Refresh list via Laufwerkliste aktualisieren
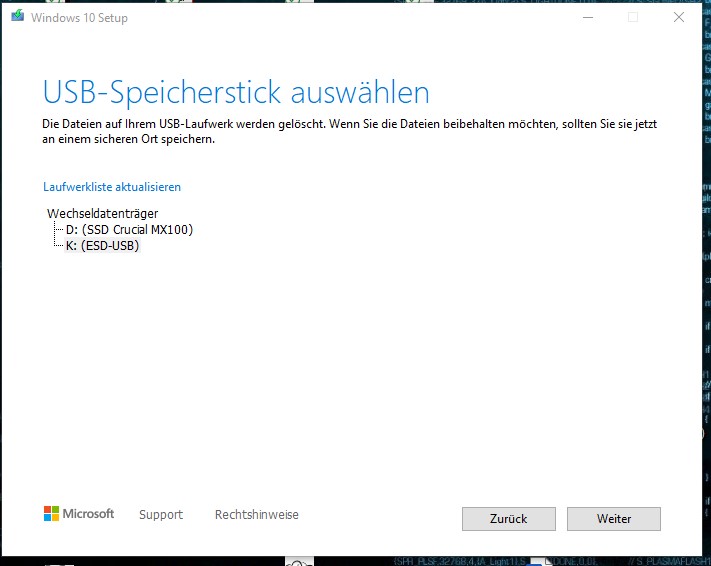711x566 pixels. (112, 187)
